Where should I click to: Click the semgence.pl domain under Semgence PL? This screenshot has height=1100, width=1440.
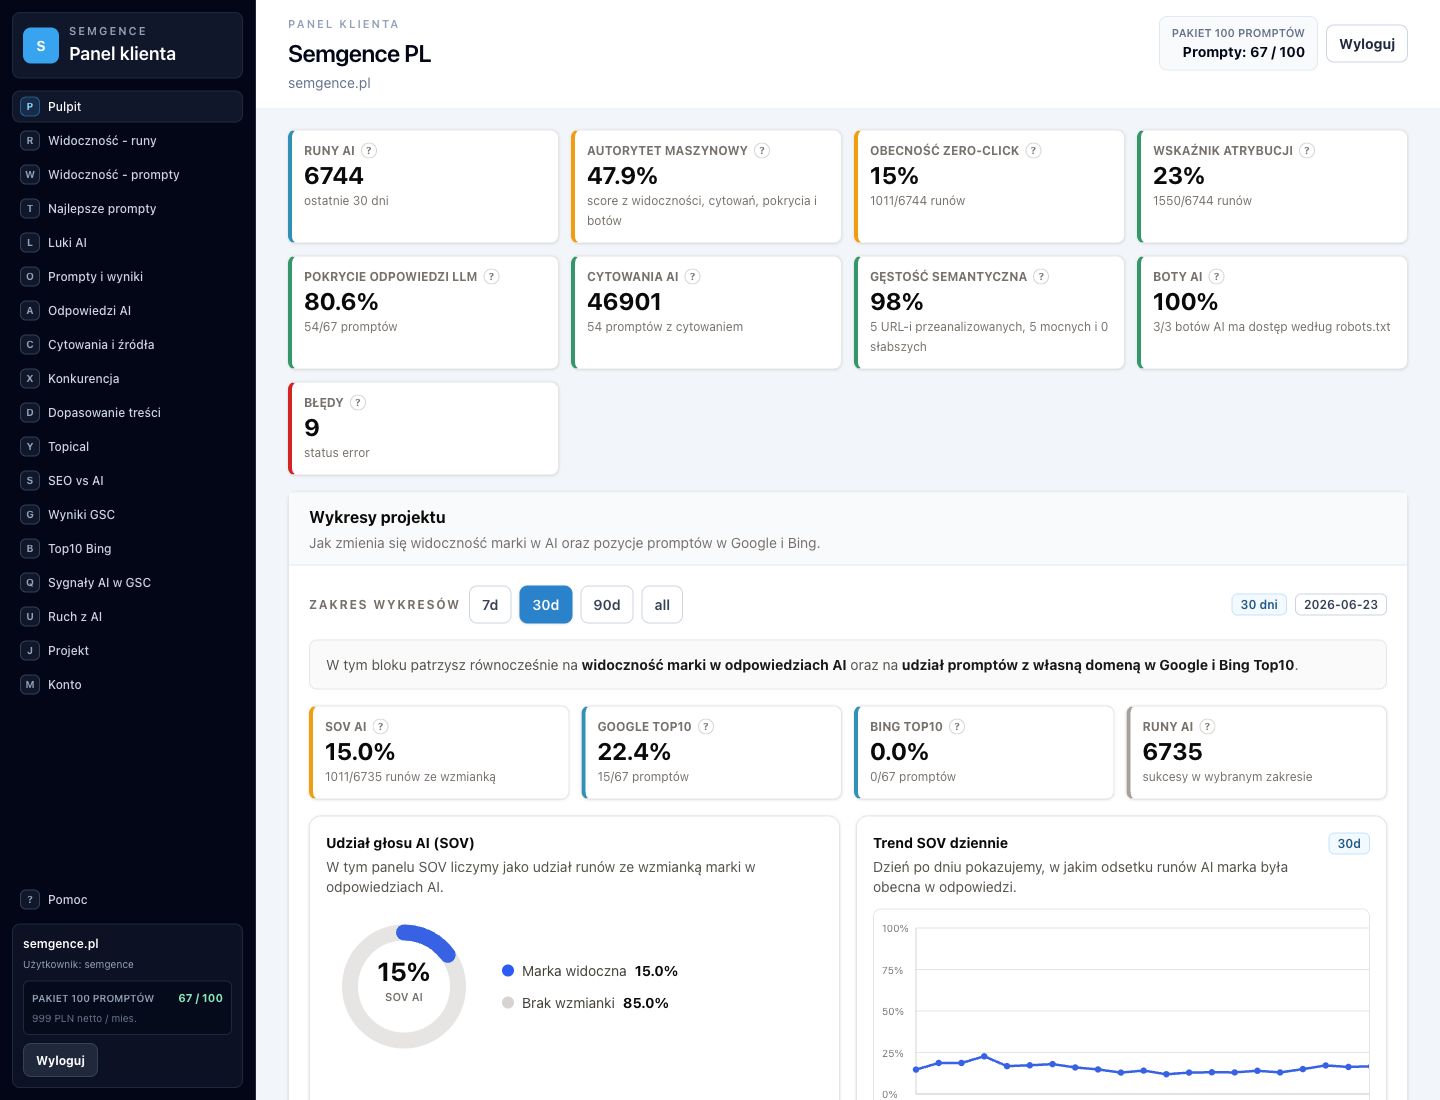point(329,83)
